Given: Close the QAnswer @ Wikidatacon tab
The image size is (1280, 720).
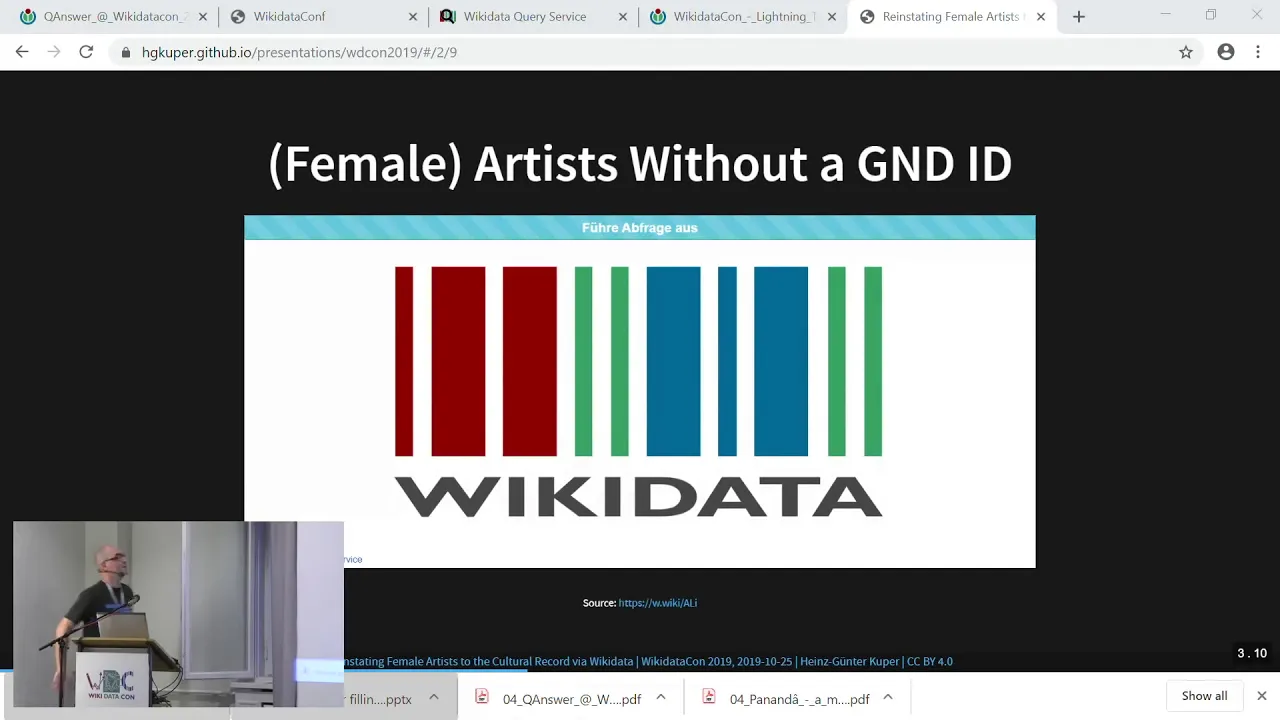Looking at the screenshot, I should pyautogui.click(x=203, y=17).
